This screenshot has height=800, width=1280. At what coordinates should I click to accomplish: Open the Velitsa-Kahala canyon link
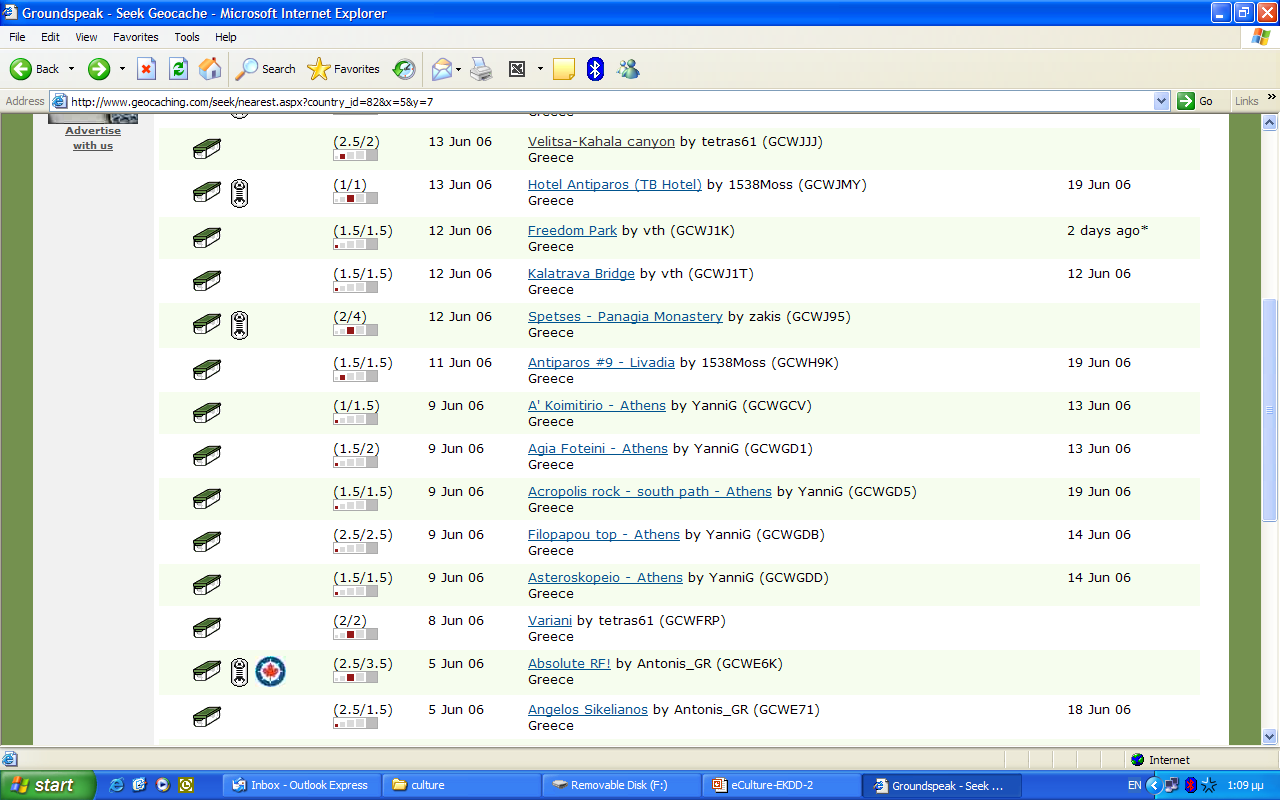[601, 141]
